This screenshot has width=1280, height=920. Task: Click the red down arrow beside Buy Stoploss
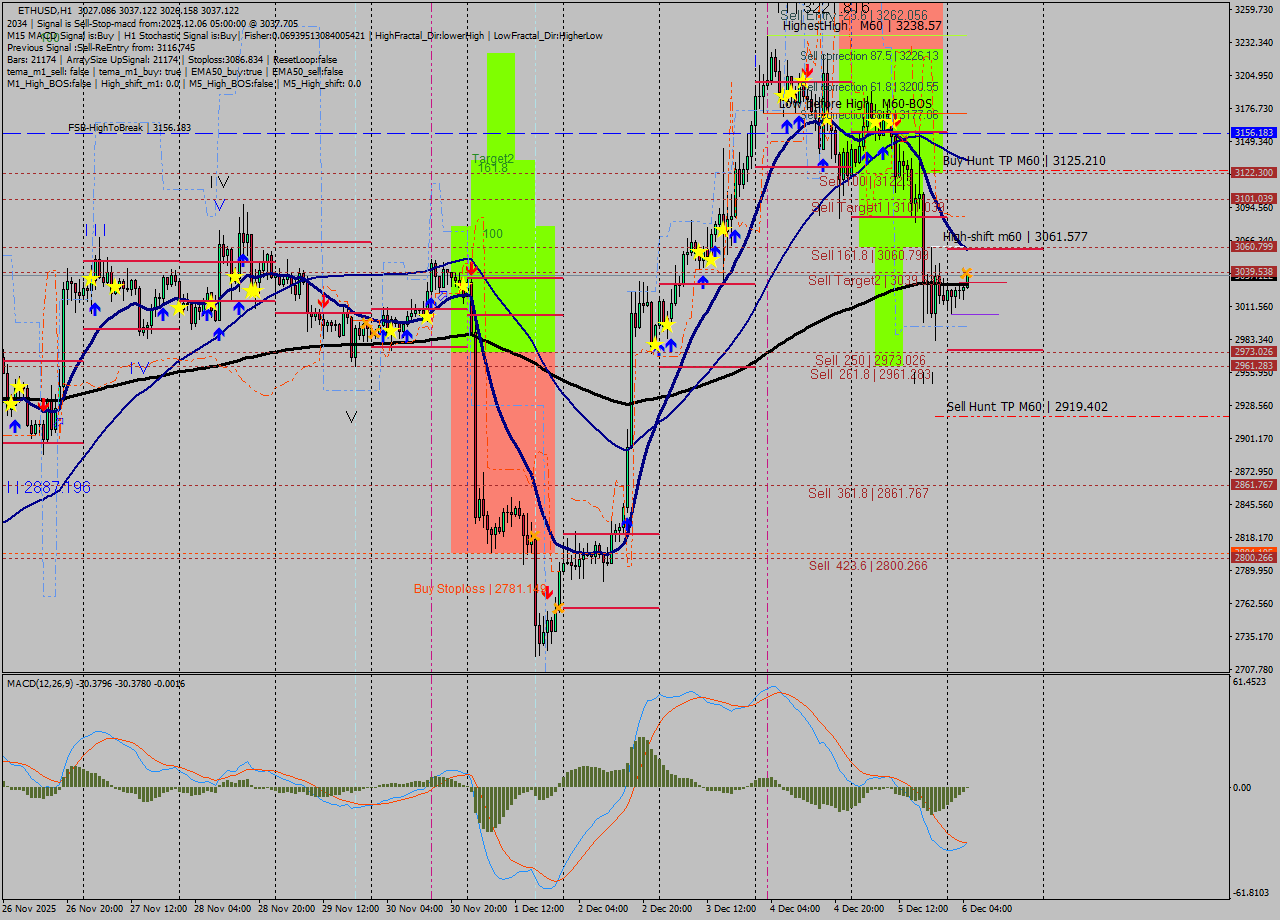tap(548, 592)
